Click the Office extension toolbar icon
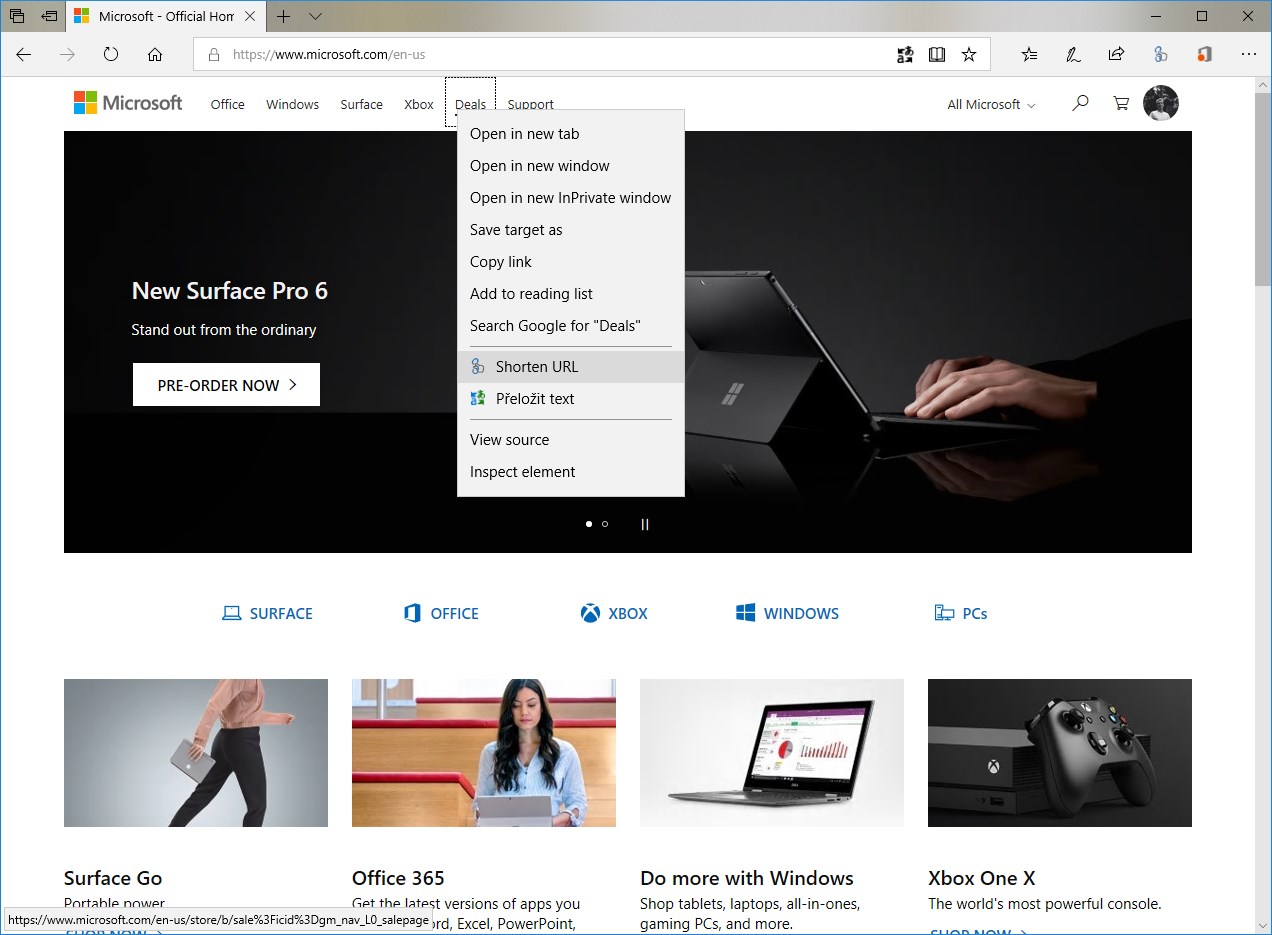 pyautogui.click(x=1204, y=55)
